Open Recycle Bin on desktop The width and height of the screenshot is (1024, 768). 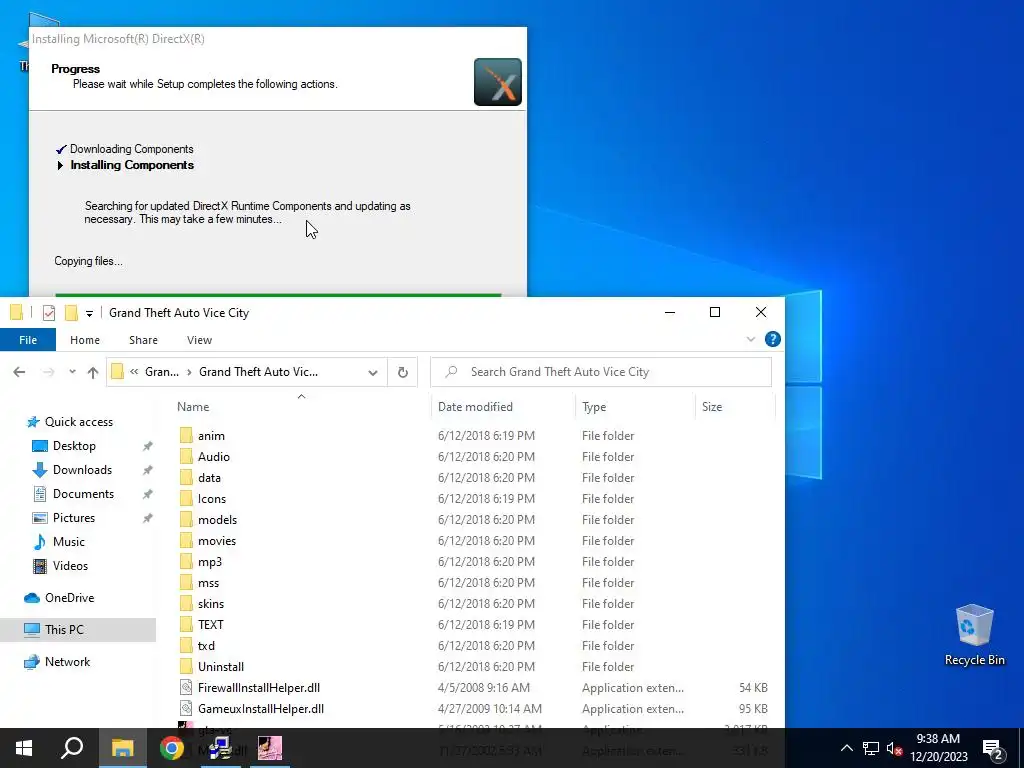coord(974,635)
